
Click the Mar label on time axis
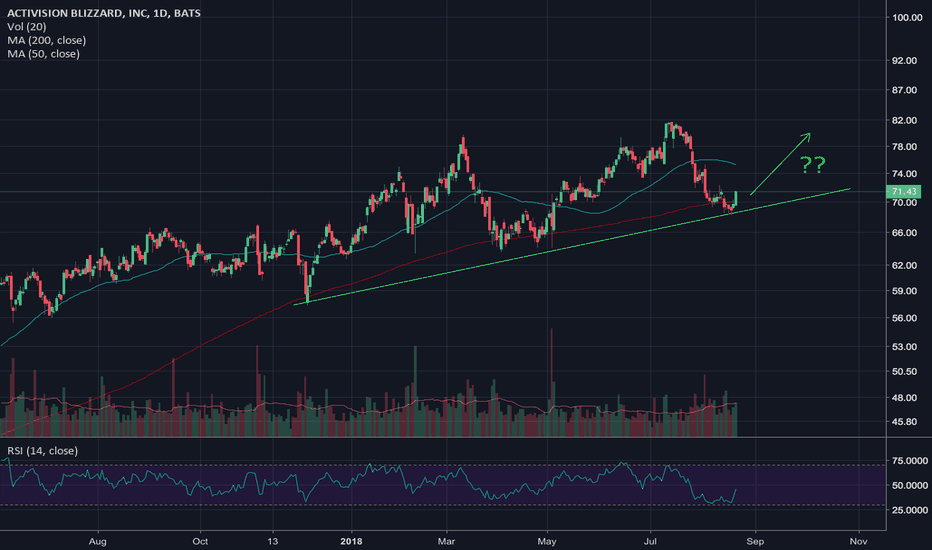coord(446,542)
